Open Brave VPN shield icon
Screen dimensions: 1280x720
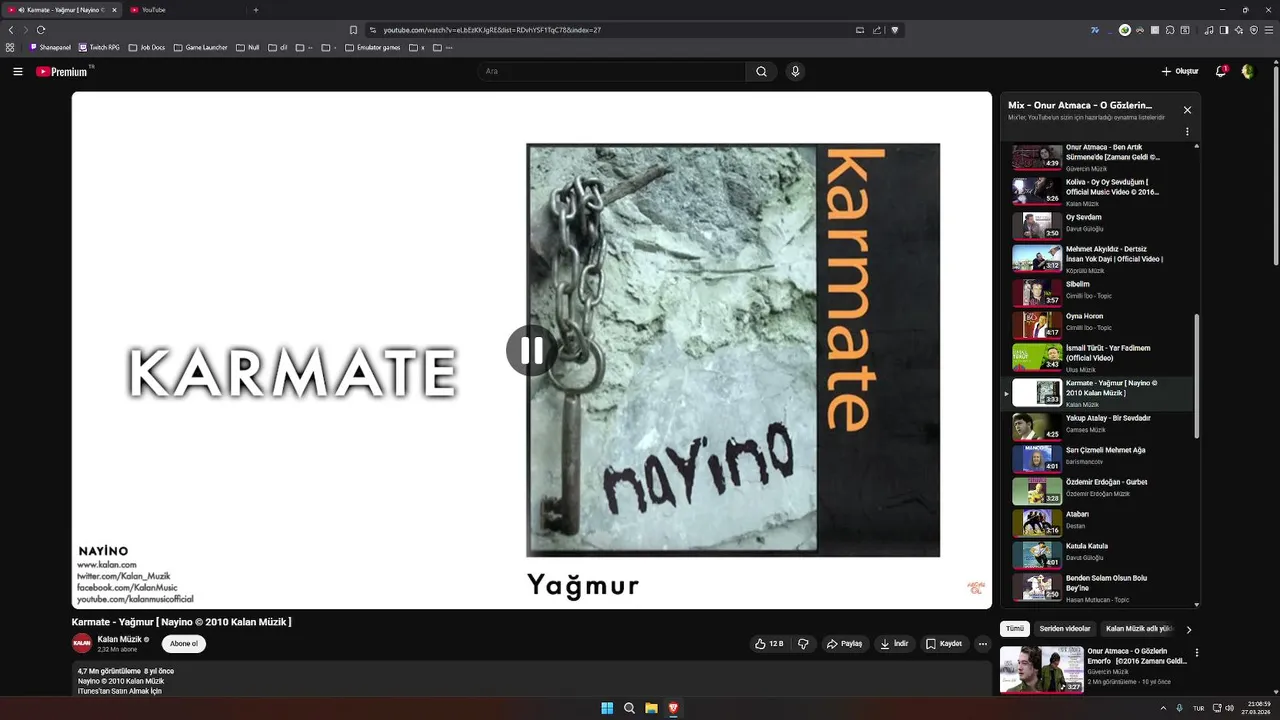point(1254,30)
